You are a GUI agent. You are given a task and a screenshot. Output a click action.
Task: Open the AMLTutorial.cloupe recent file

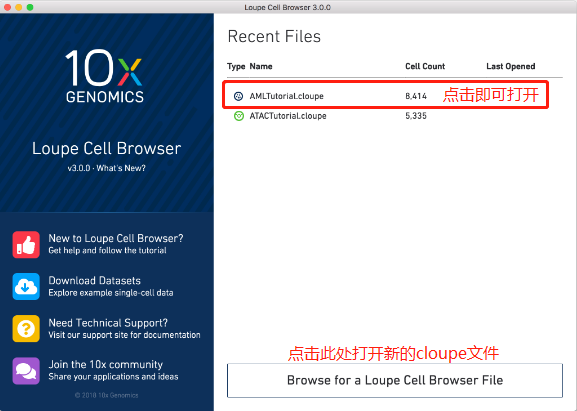click(385, 96)
